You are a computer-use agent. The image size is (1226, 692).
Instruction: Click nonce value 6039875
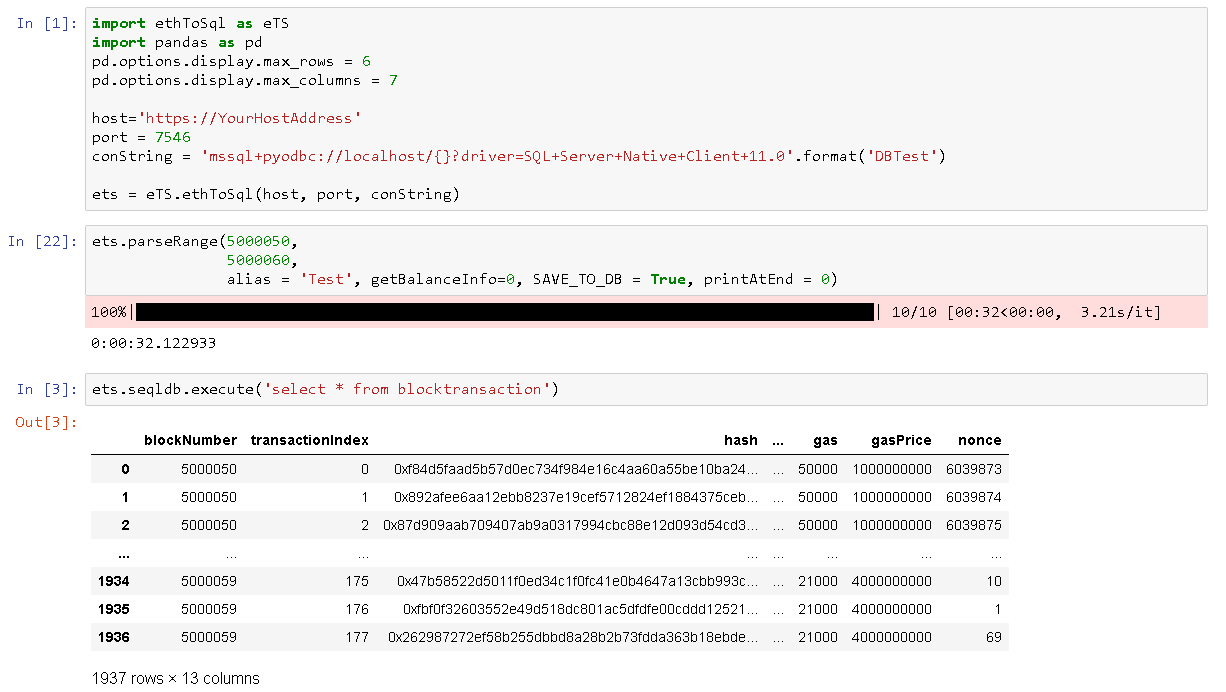[974, 525]
